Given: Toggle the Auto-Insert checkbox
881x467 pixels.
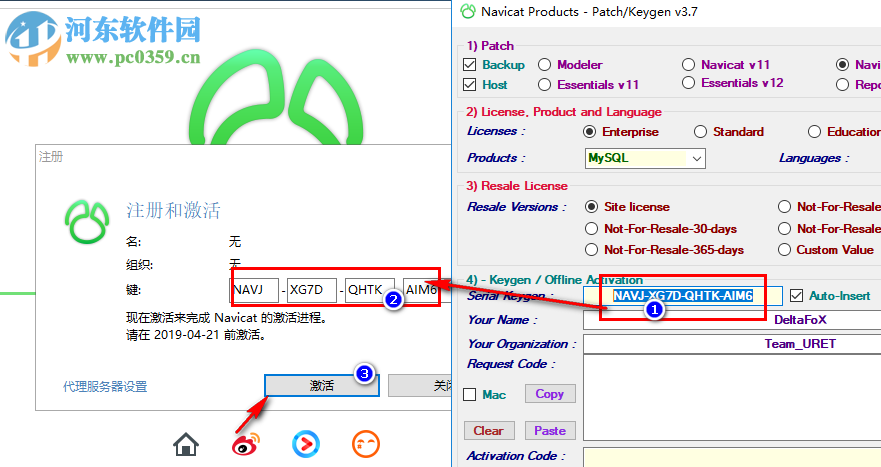Looking at the screenshot, I should 796,296.
